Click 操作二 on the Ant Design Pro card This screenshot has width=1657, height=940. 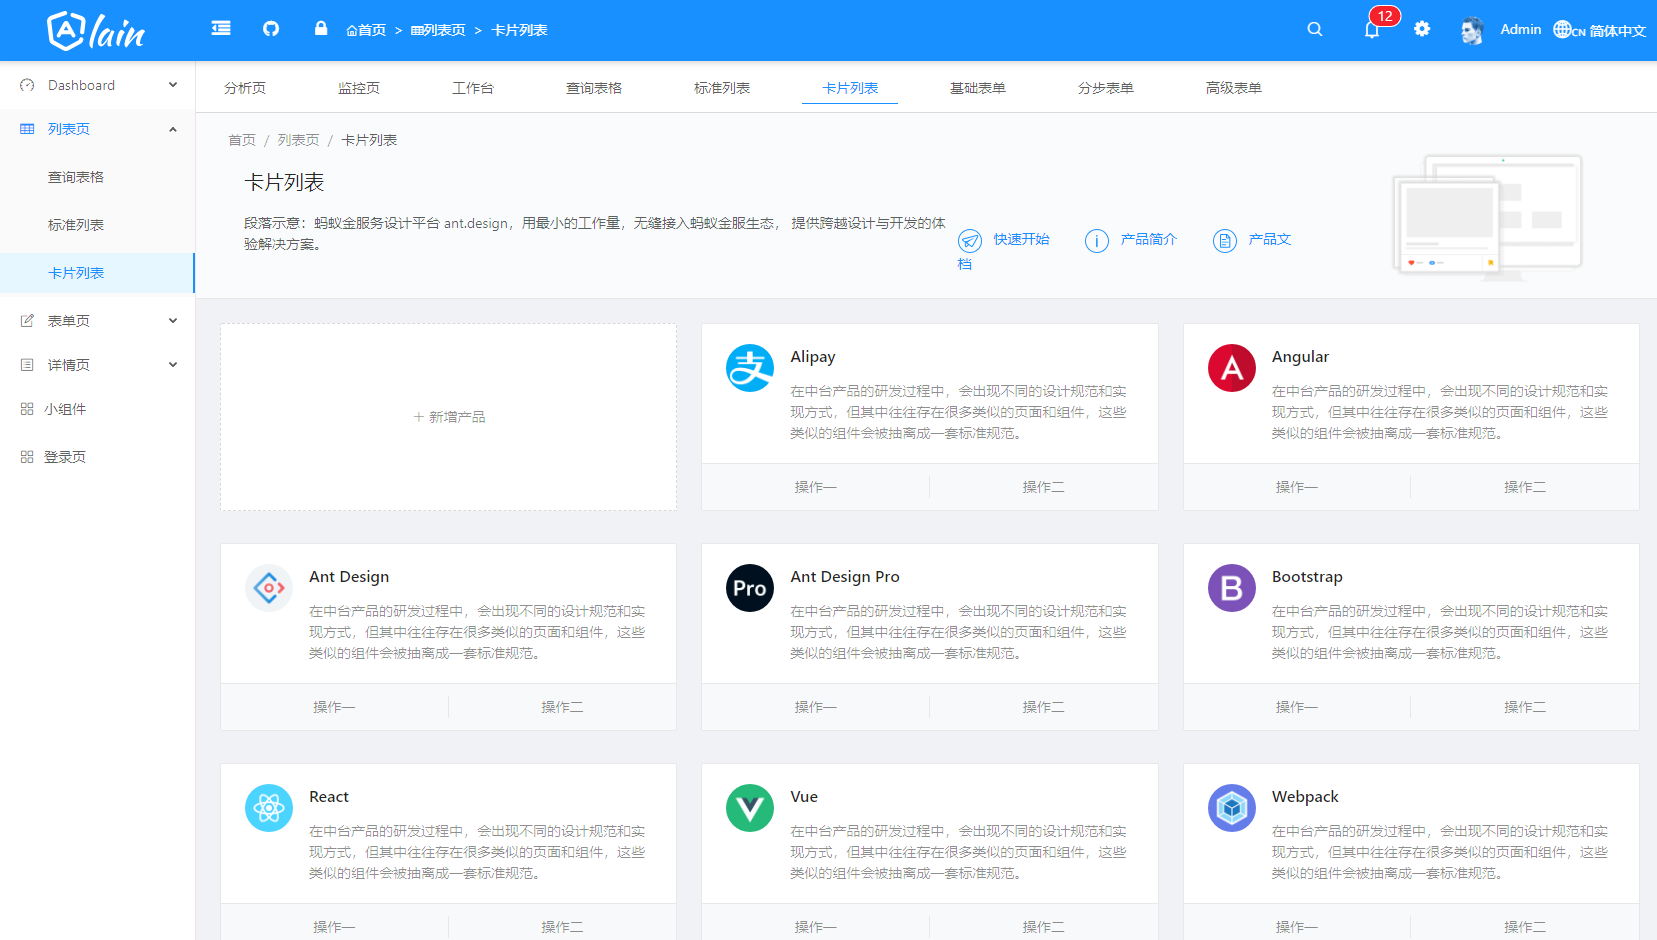pos(1044,707)
